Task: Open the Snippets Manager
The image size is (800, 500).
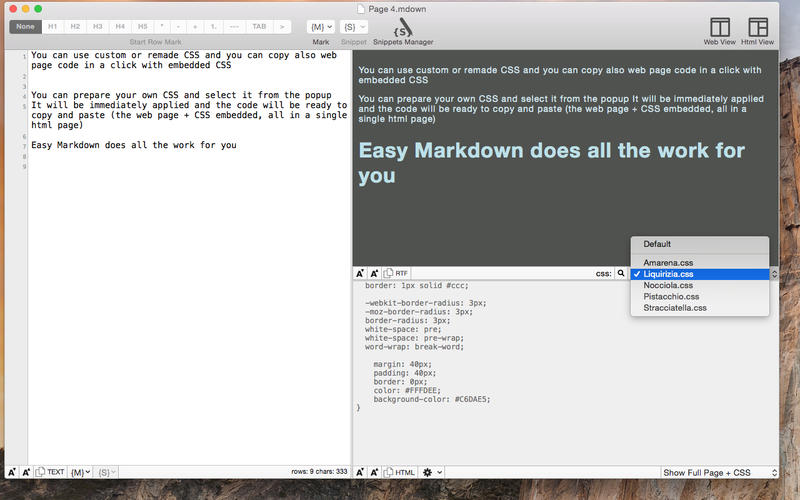Action: tap(403, 32)
